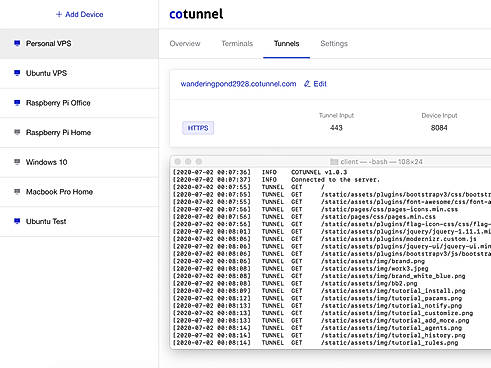This screenshot has height=368, width=491.
Task: Click the Edit tunnel link
Action: [315, 84]
